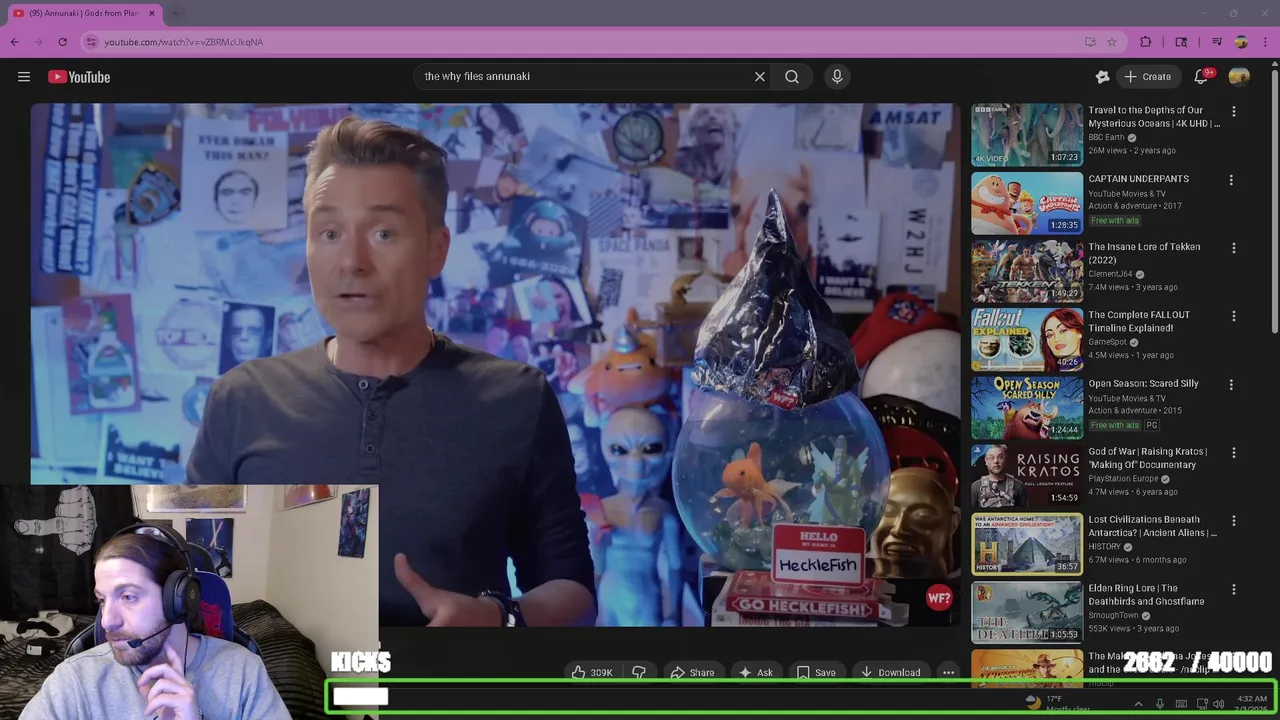Install app icon in the address bar
This screenshot has height=720, width=1280.
pyautogui.click(x=1090, y=42)
